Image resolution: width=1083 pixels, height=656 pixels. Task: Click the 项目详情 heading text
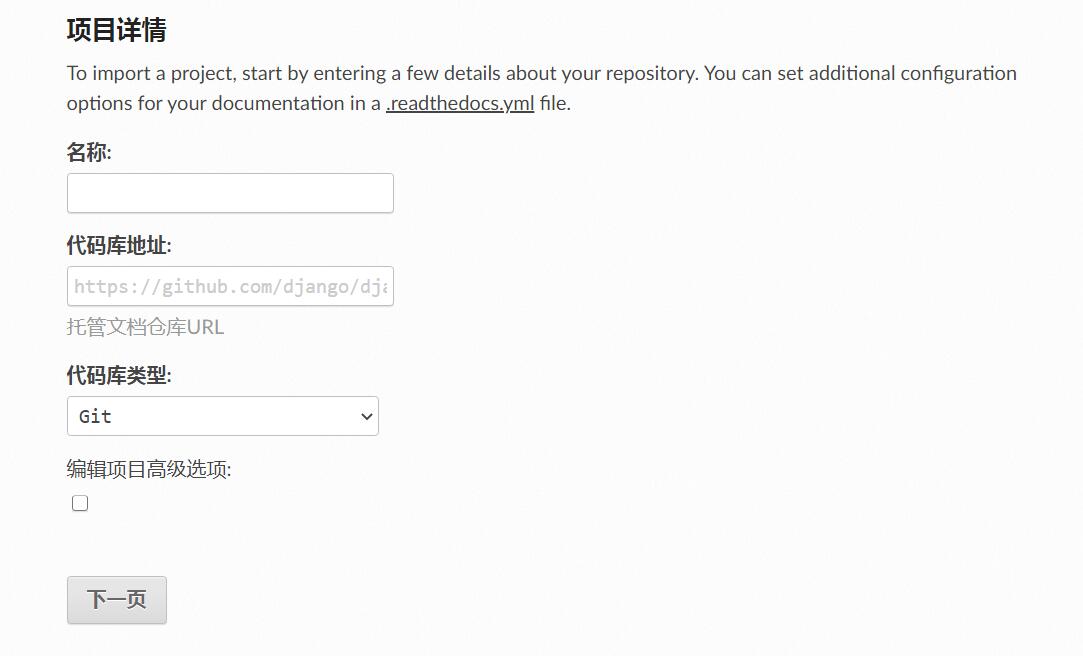(117, 30)
